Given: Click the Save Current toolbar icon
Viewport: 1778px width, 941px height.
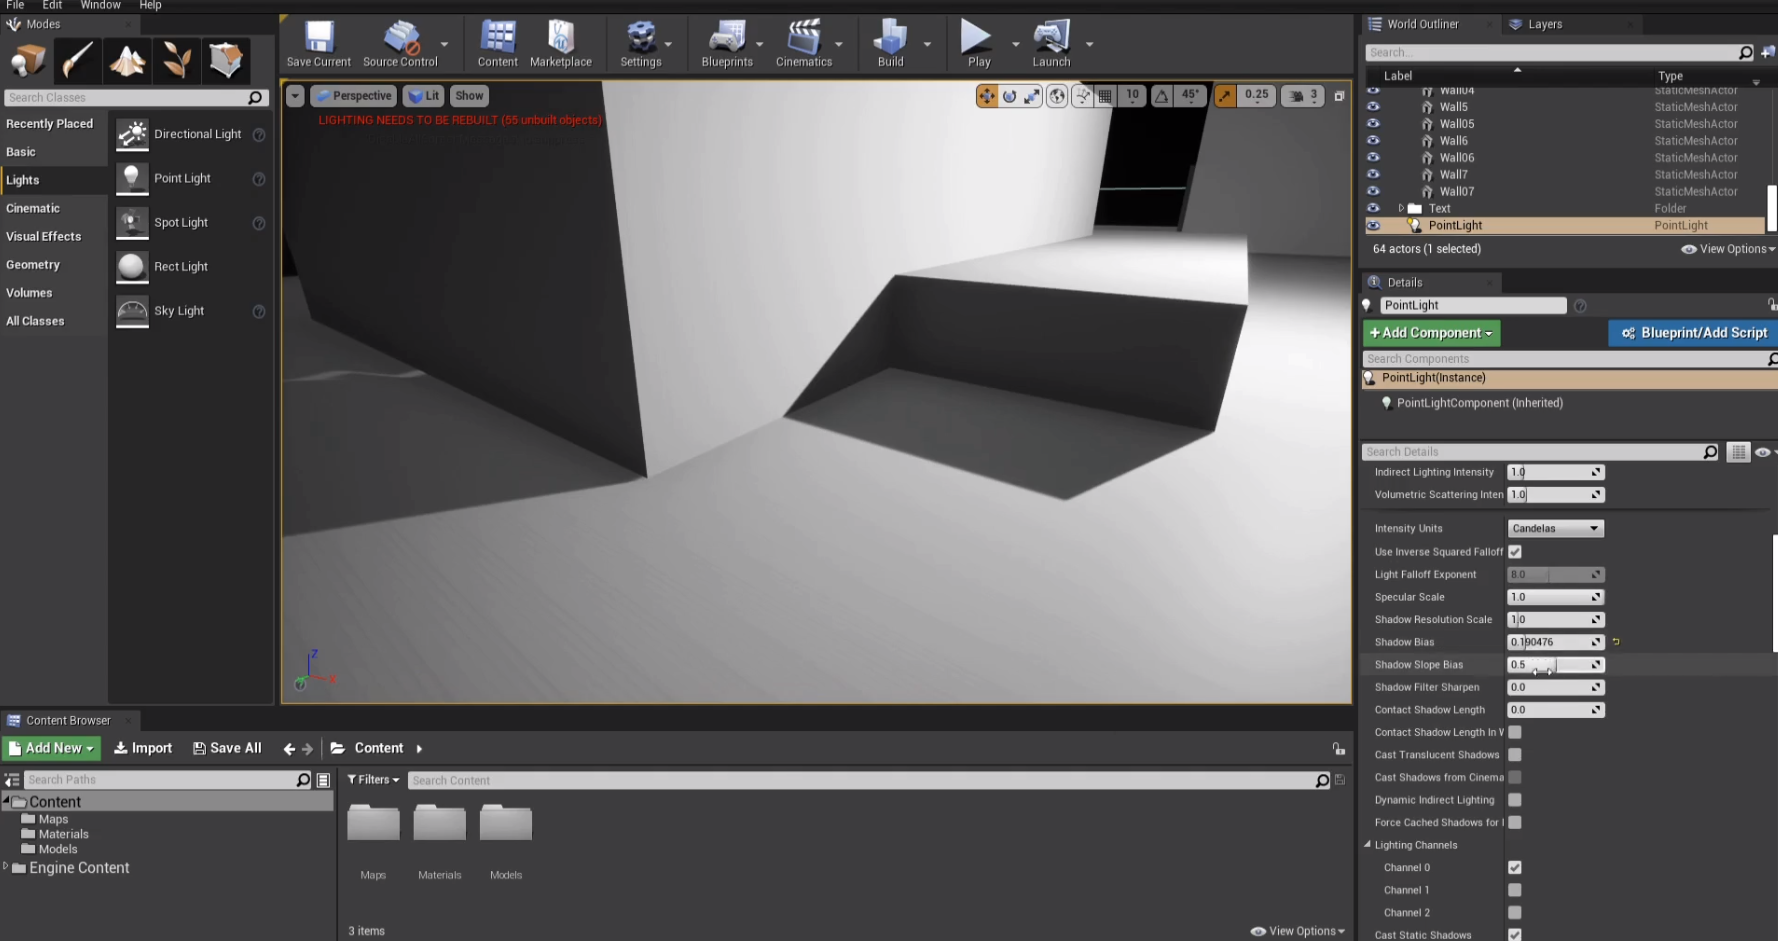Looking at the screenshot, I should click(x=319, y=37).
